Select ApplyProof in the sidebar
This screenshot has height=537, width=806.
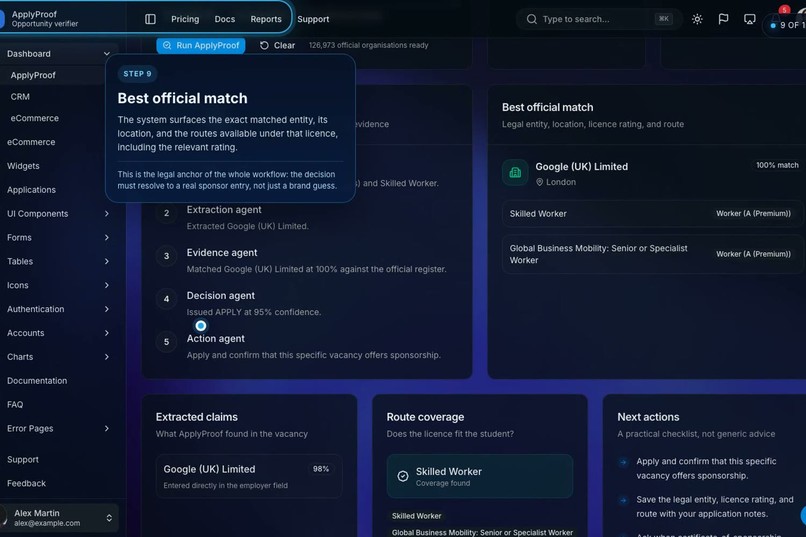click(33, 75)
